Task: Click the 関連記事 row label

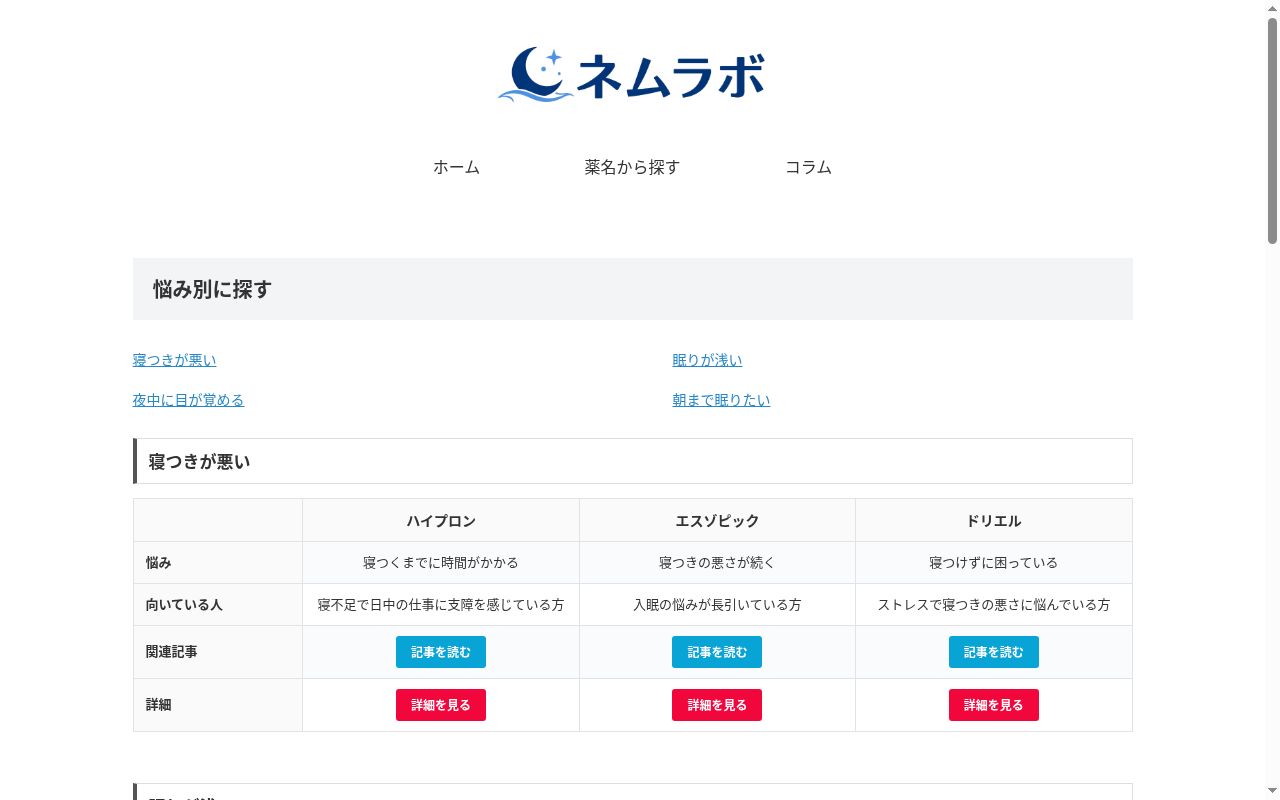Action: (x=218, y=652)
